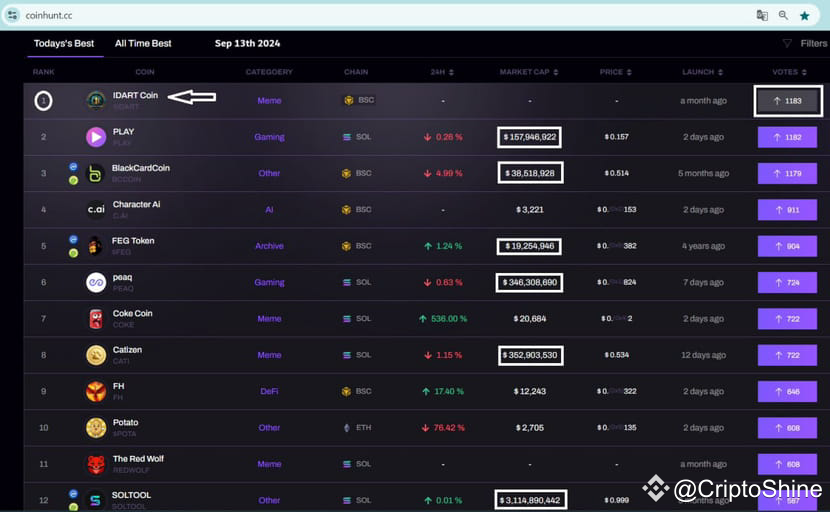The width and height of the screenshot is (830, 512).
Task: Click the BSC chain icon for IDART Coin
Action: point(349,100)
